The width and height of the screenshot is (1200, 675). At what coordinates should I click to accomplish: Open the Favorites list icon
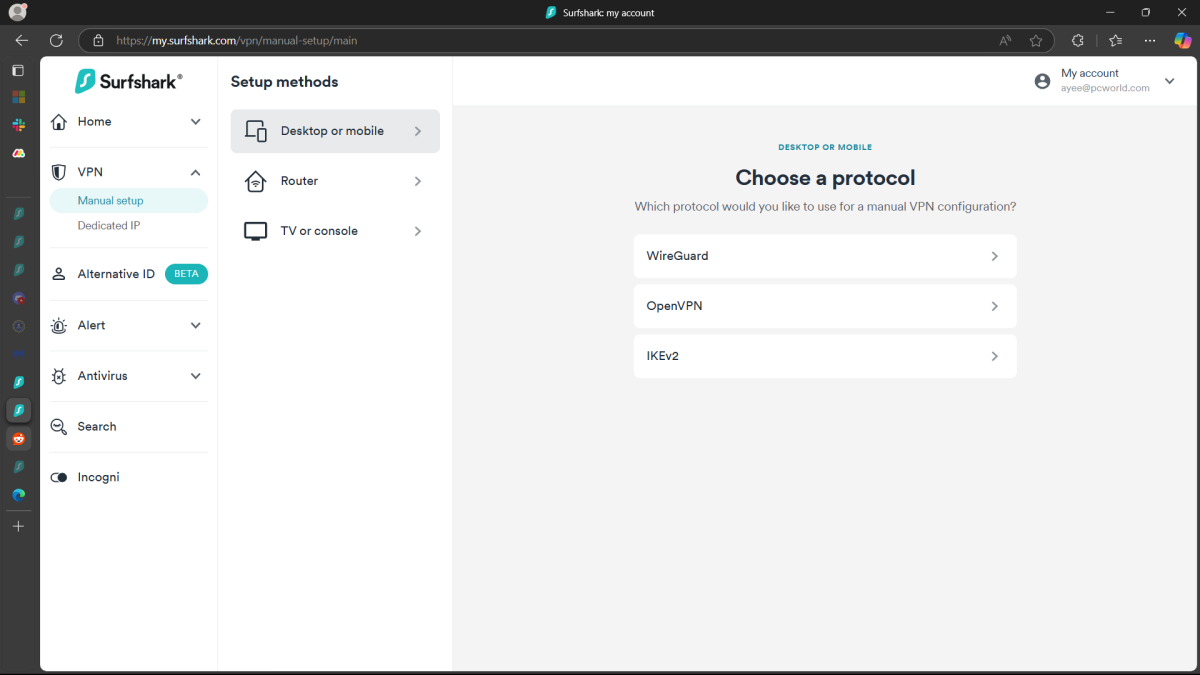(x=1116, y=41)
